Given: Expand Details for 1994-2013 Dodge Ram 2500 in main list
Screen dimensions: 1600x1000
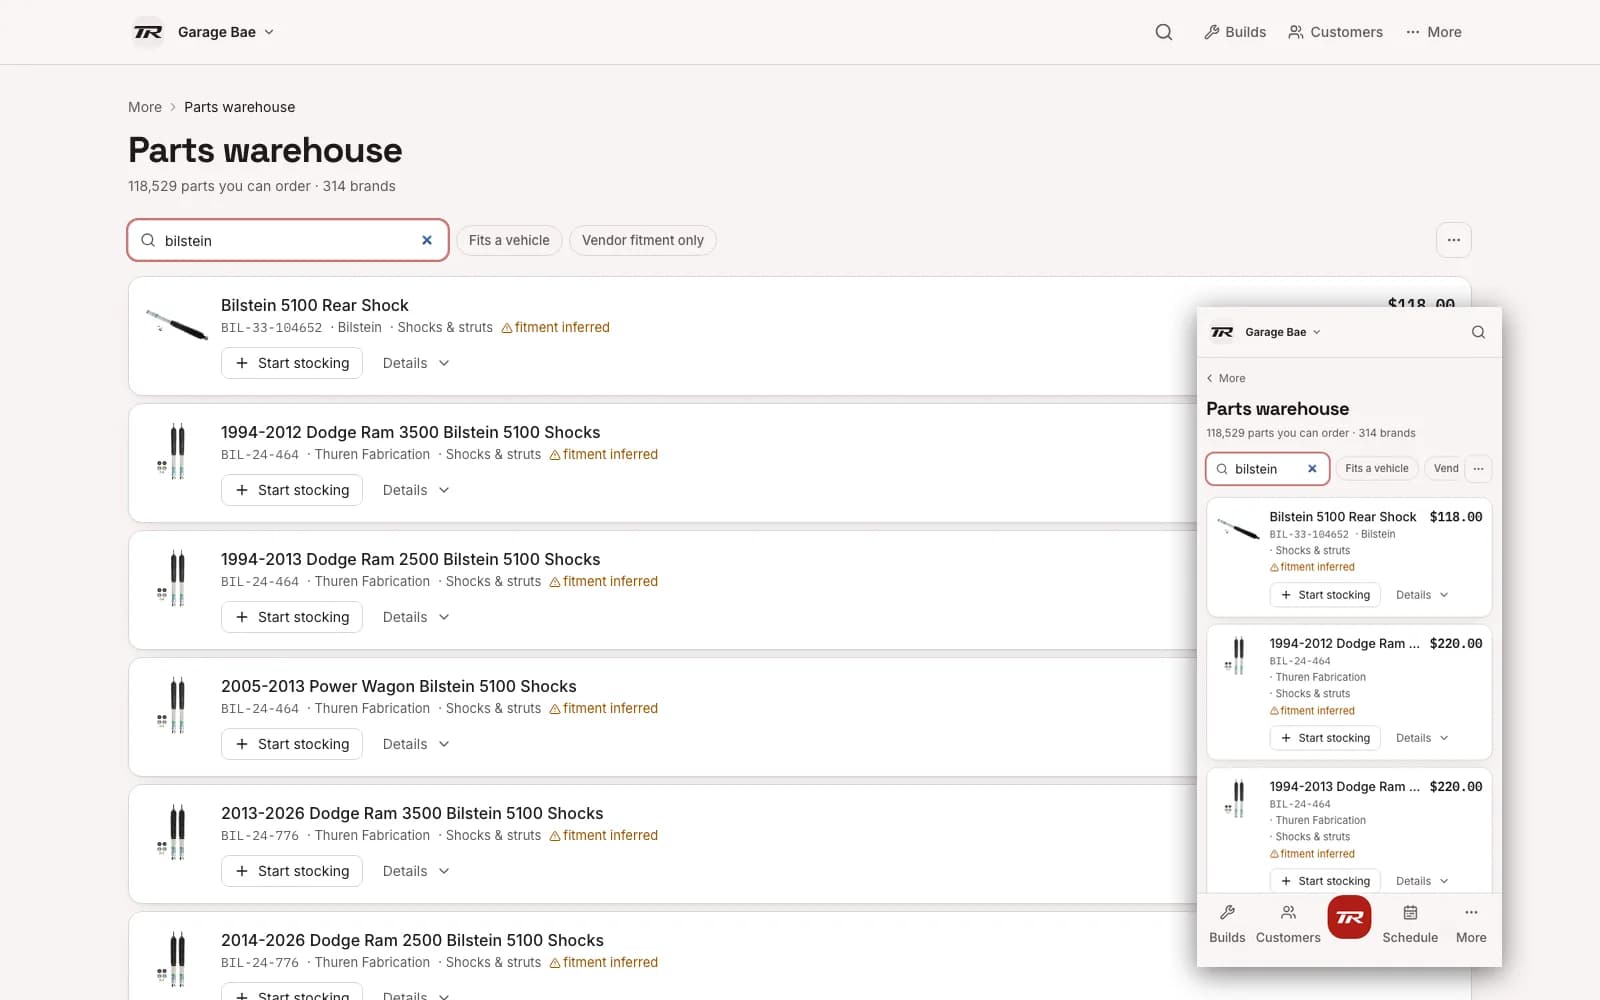Looking at the screenshot, I should pyautogui.click(x=416, y=617).
